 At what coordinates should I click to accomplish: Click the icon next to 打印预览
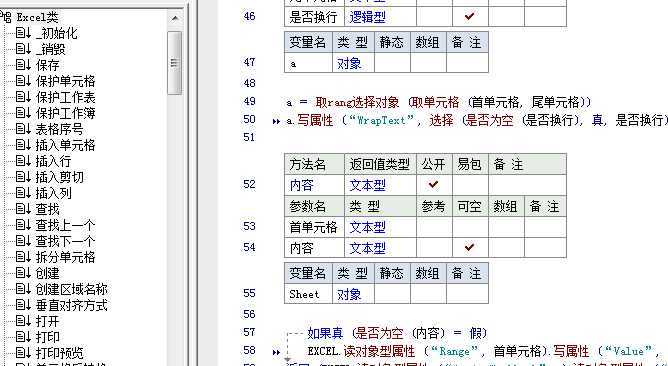tap(23, 353)
